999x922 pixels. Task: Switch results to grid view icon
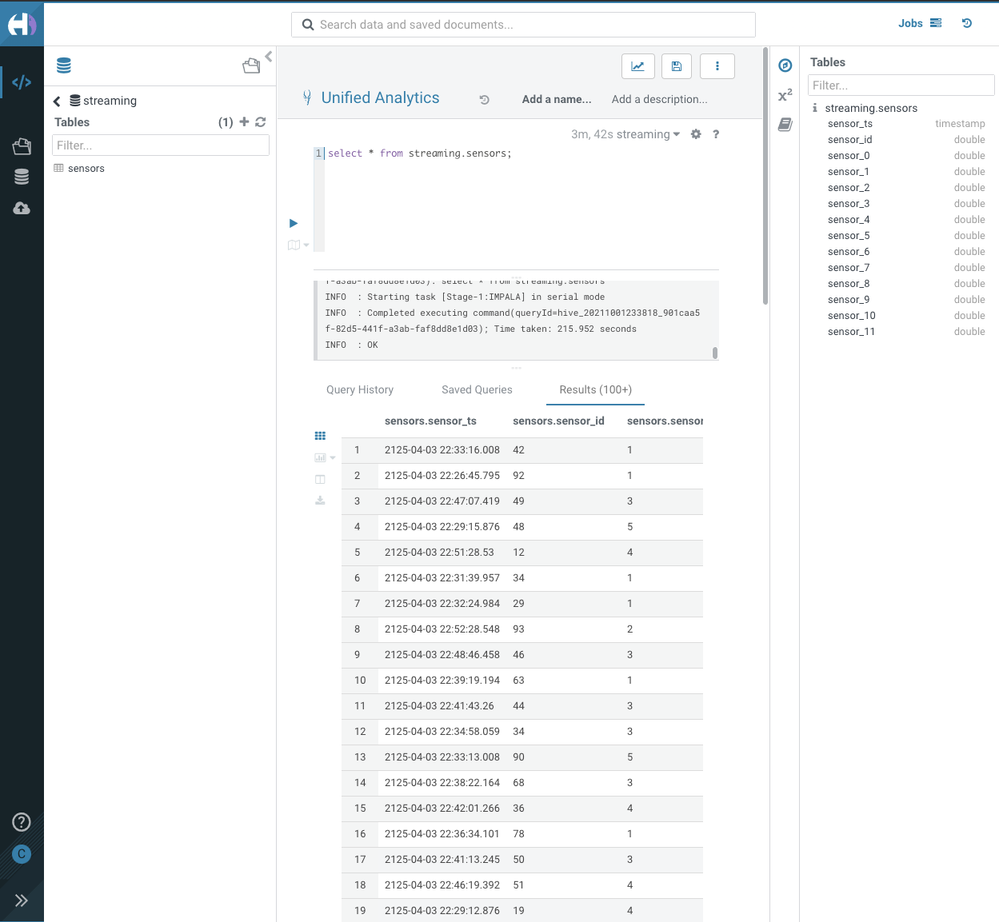pyautogui.click(x=320, y=436)
